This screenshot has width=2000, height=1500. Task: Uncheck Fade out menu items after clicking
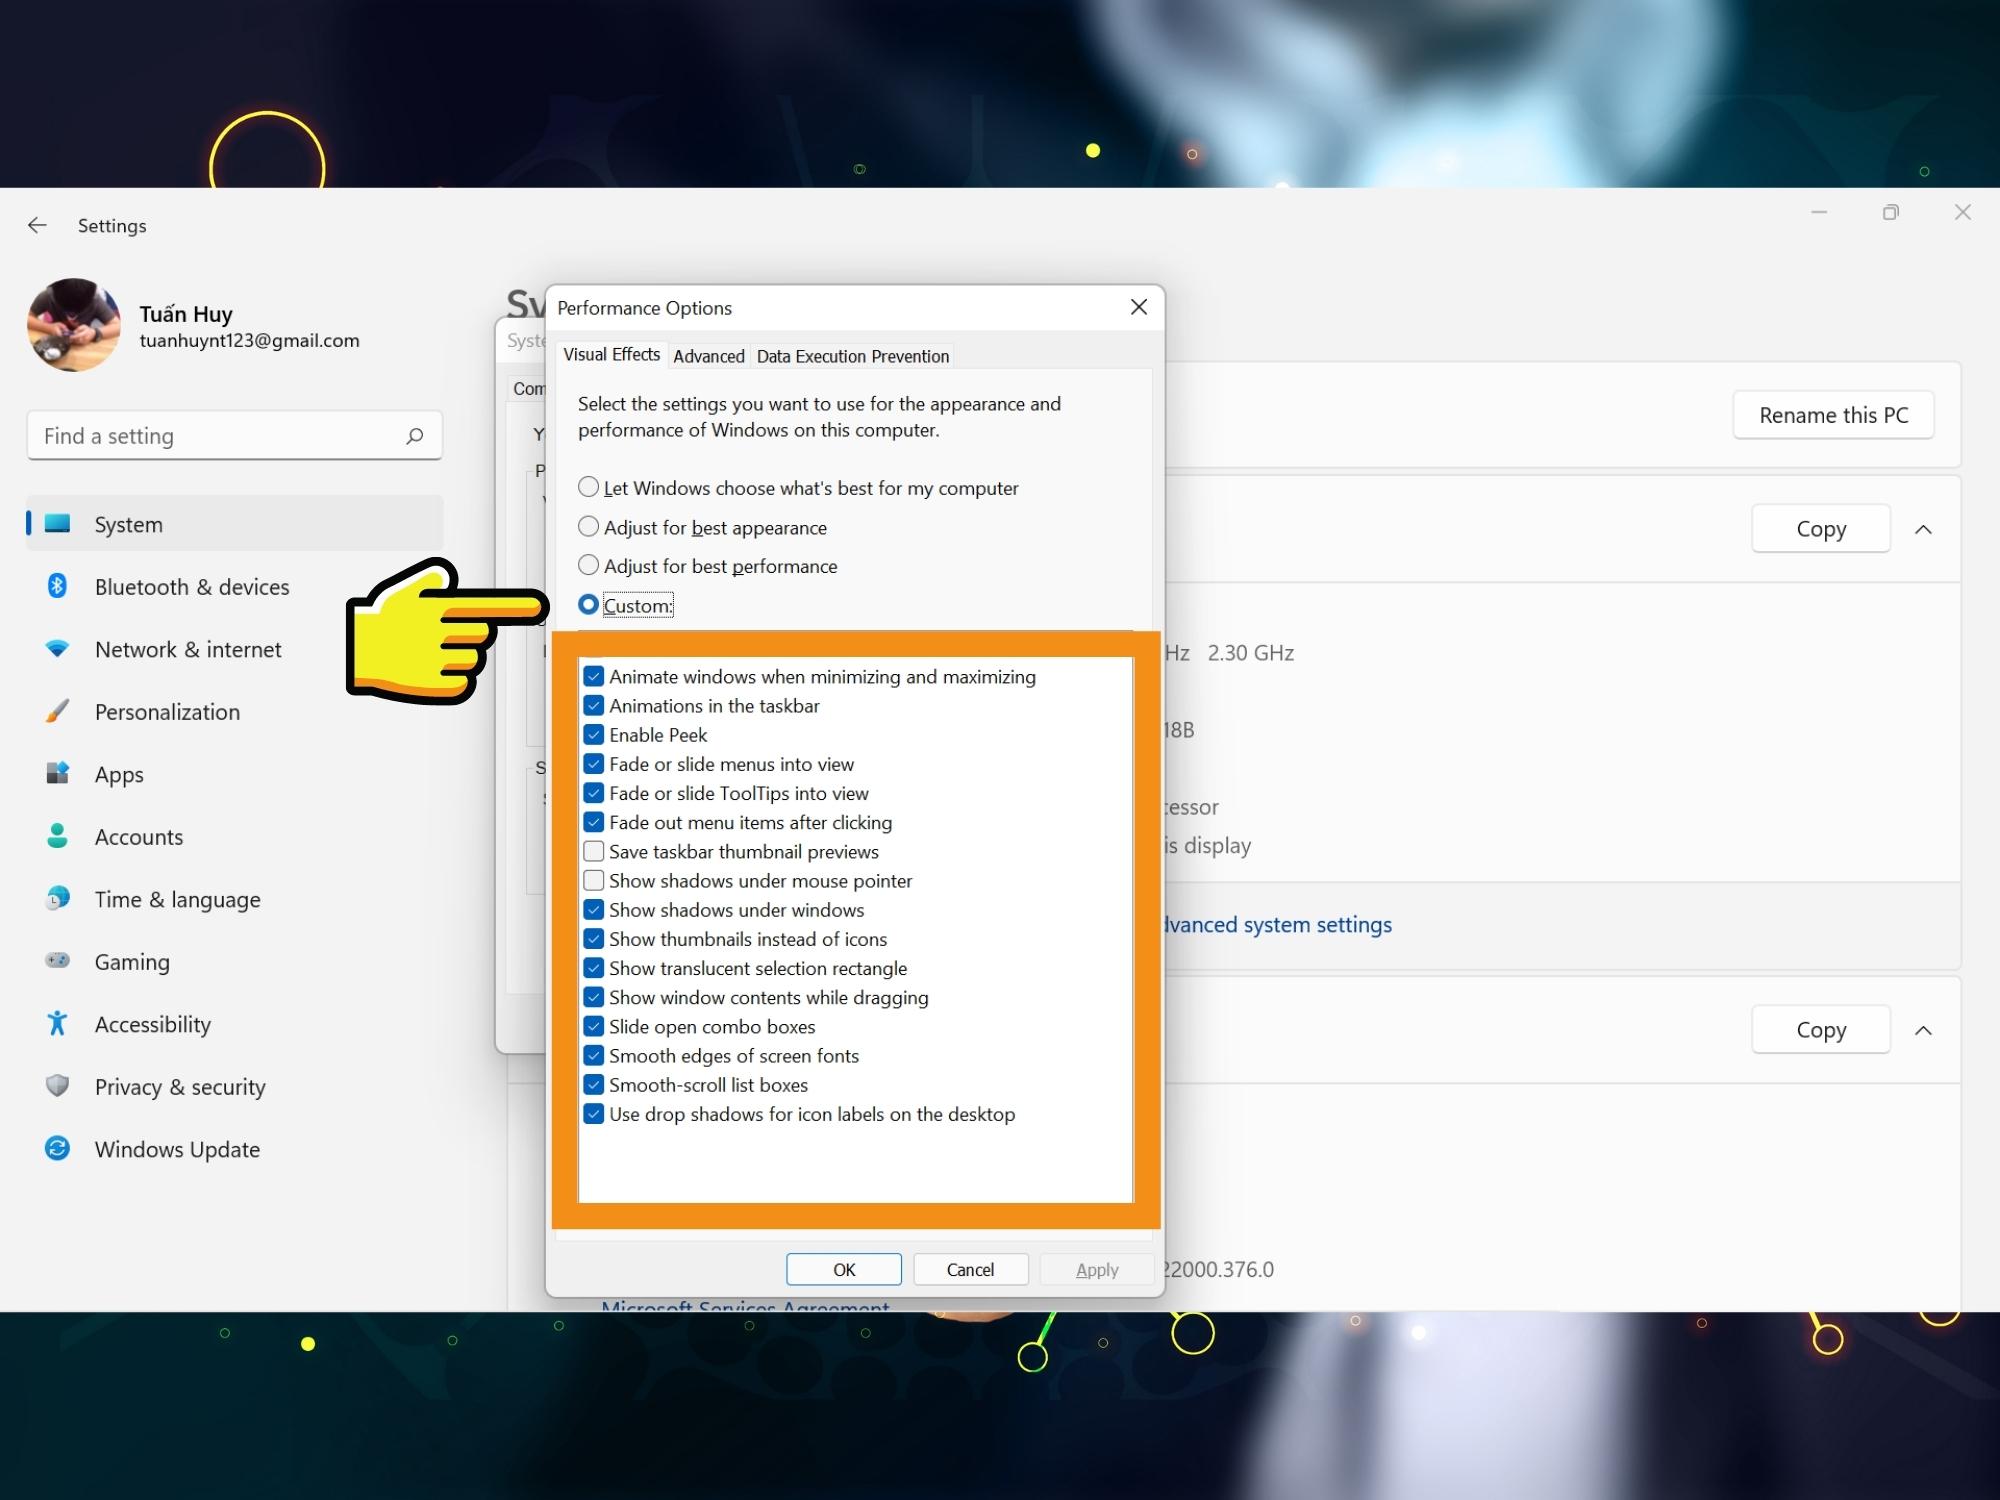(594, 822)
